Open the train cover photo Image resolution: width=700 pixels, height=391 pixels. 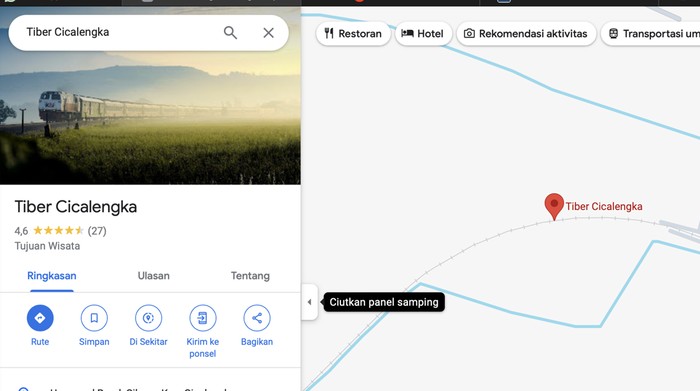150,116
